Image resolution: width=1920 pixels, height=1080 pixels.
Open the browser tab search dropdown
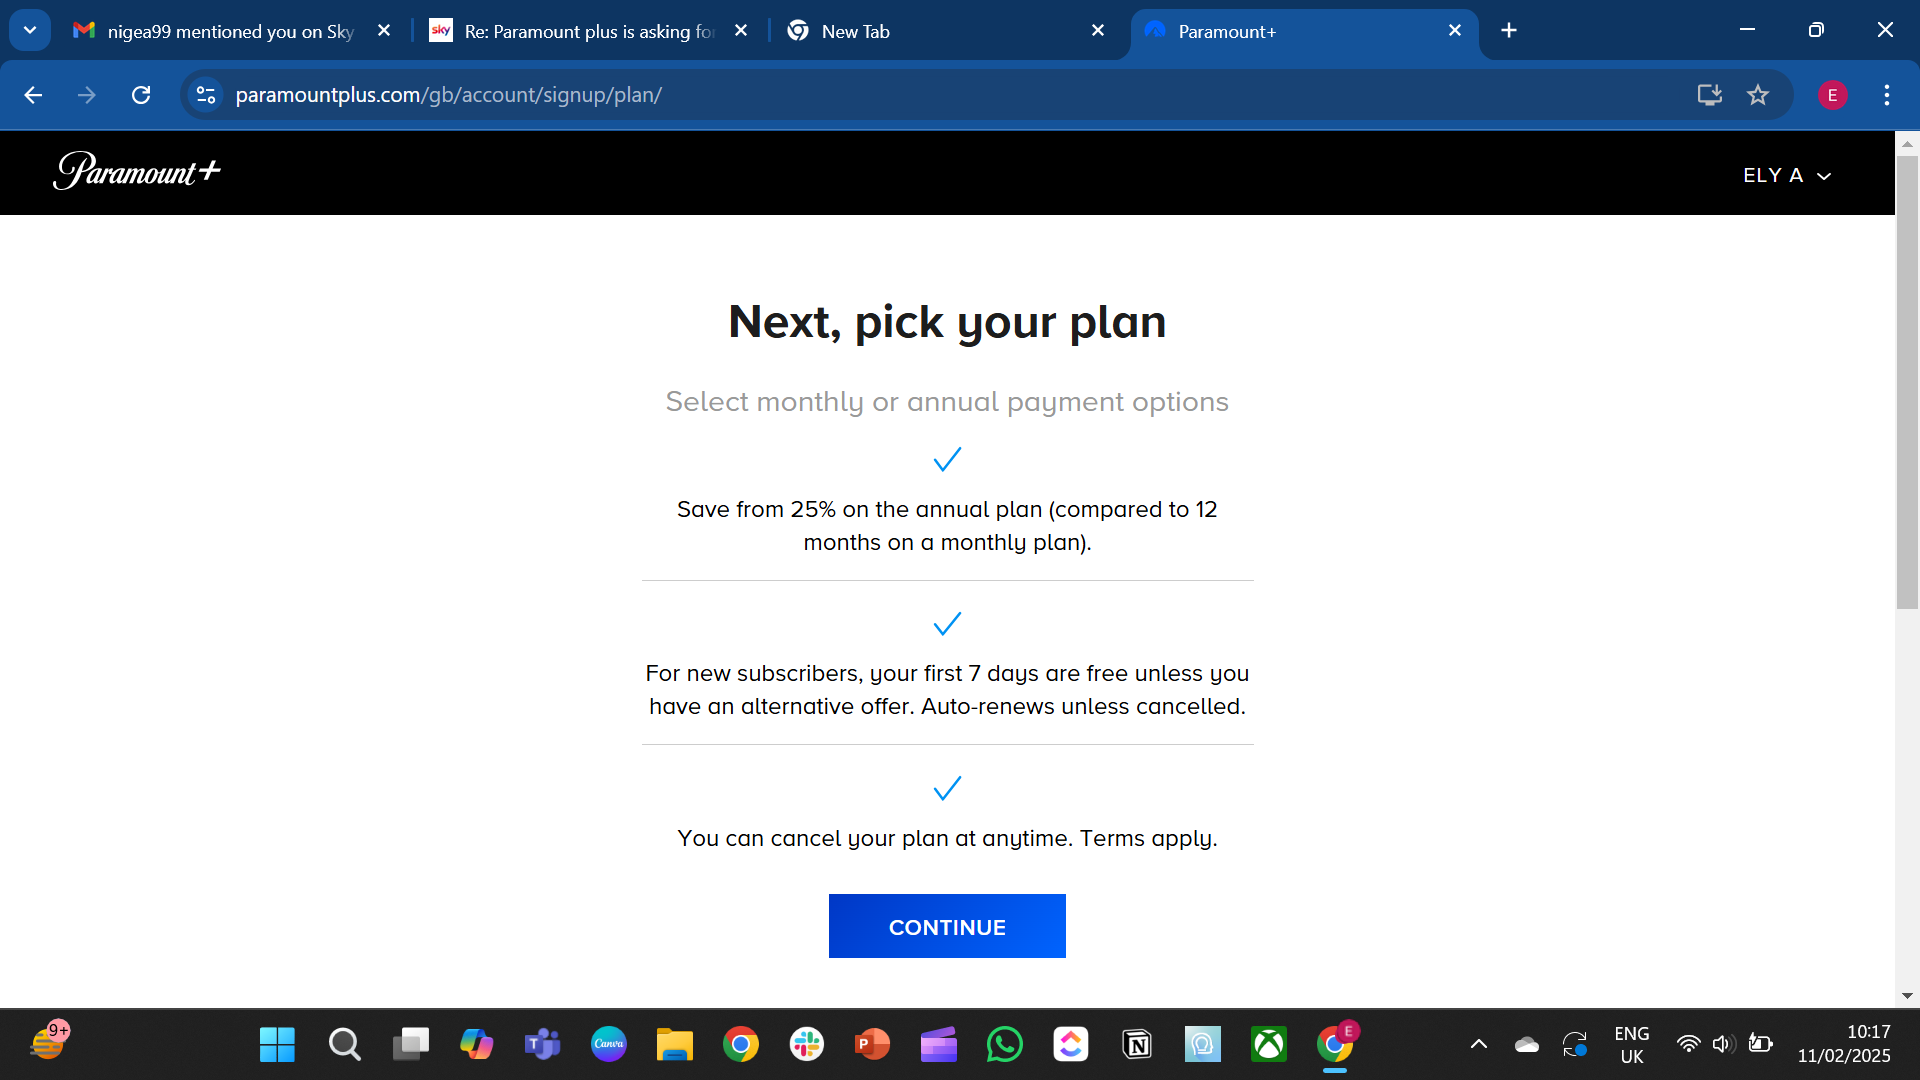click(x=29, y=29)
